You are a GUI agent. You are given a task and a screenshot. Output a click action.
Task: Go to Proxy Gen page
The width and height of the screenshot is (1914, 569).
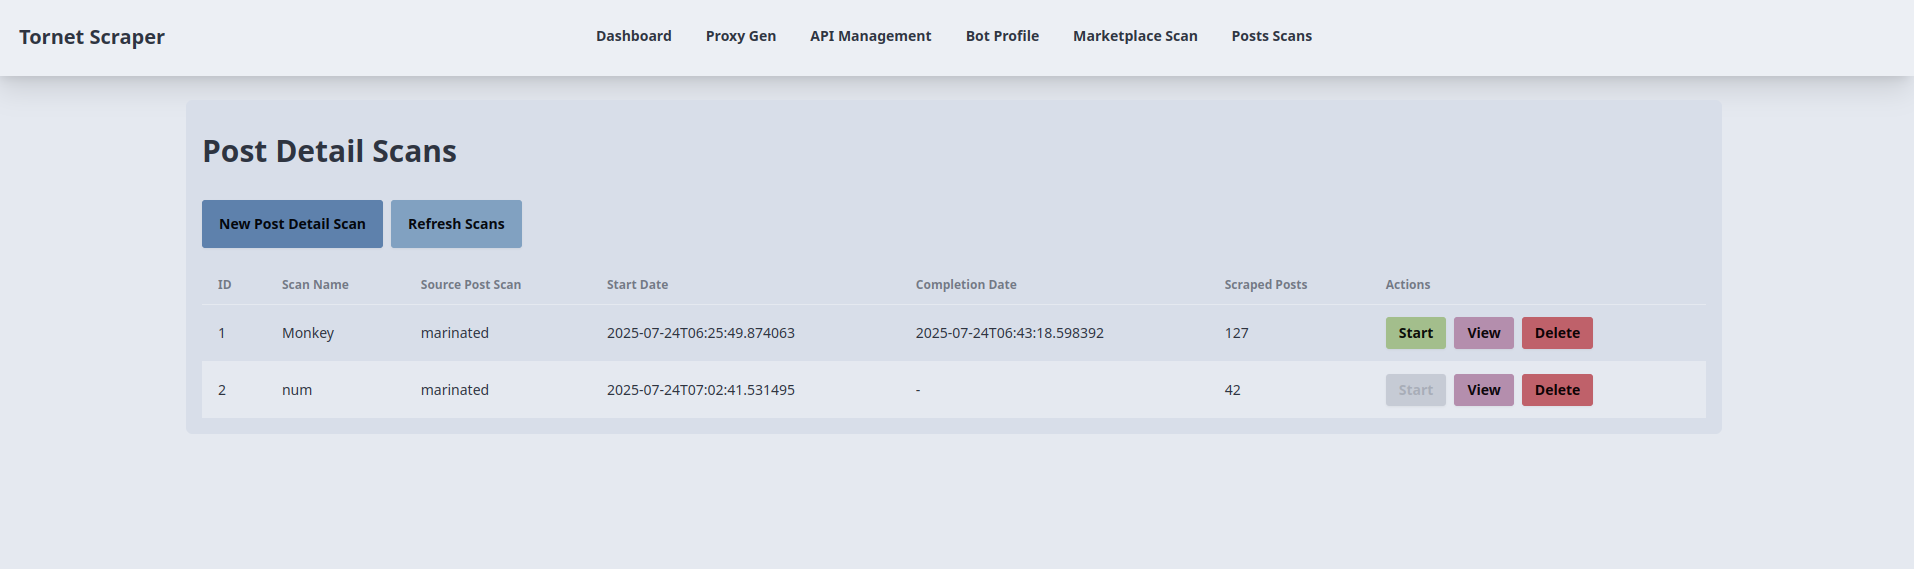740,36
